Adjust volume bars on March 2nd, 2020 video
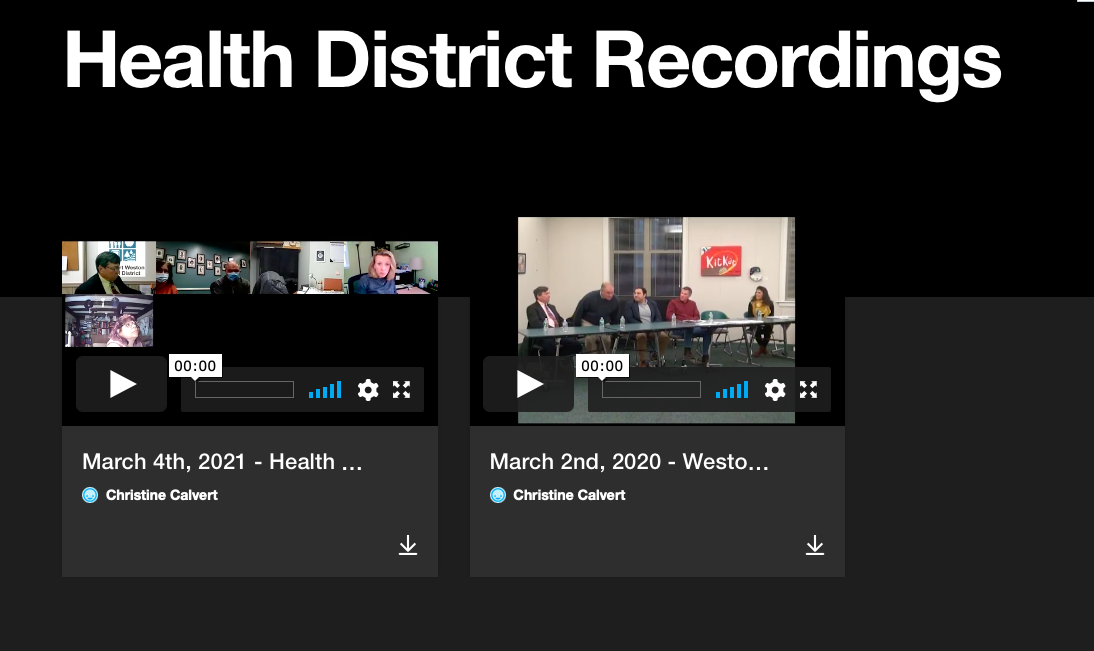This screenshot has height=651, width=1094. coord(732,390)
